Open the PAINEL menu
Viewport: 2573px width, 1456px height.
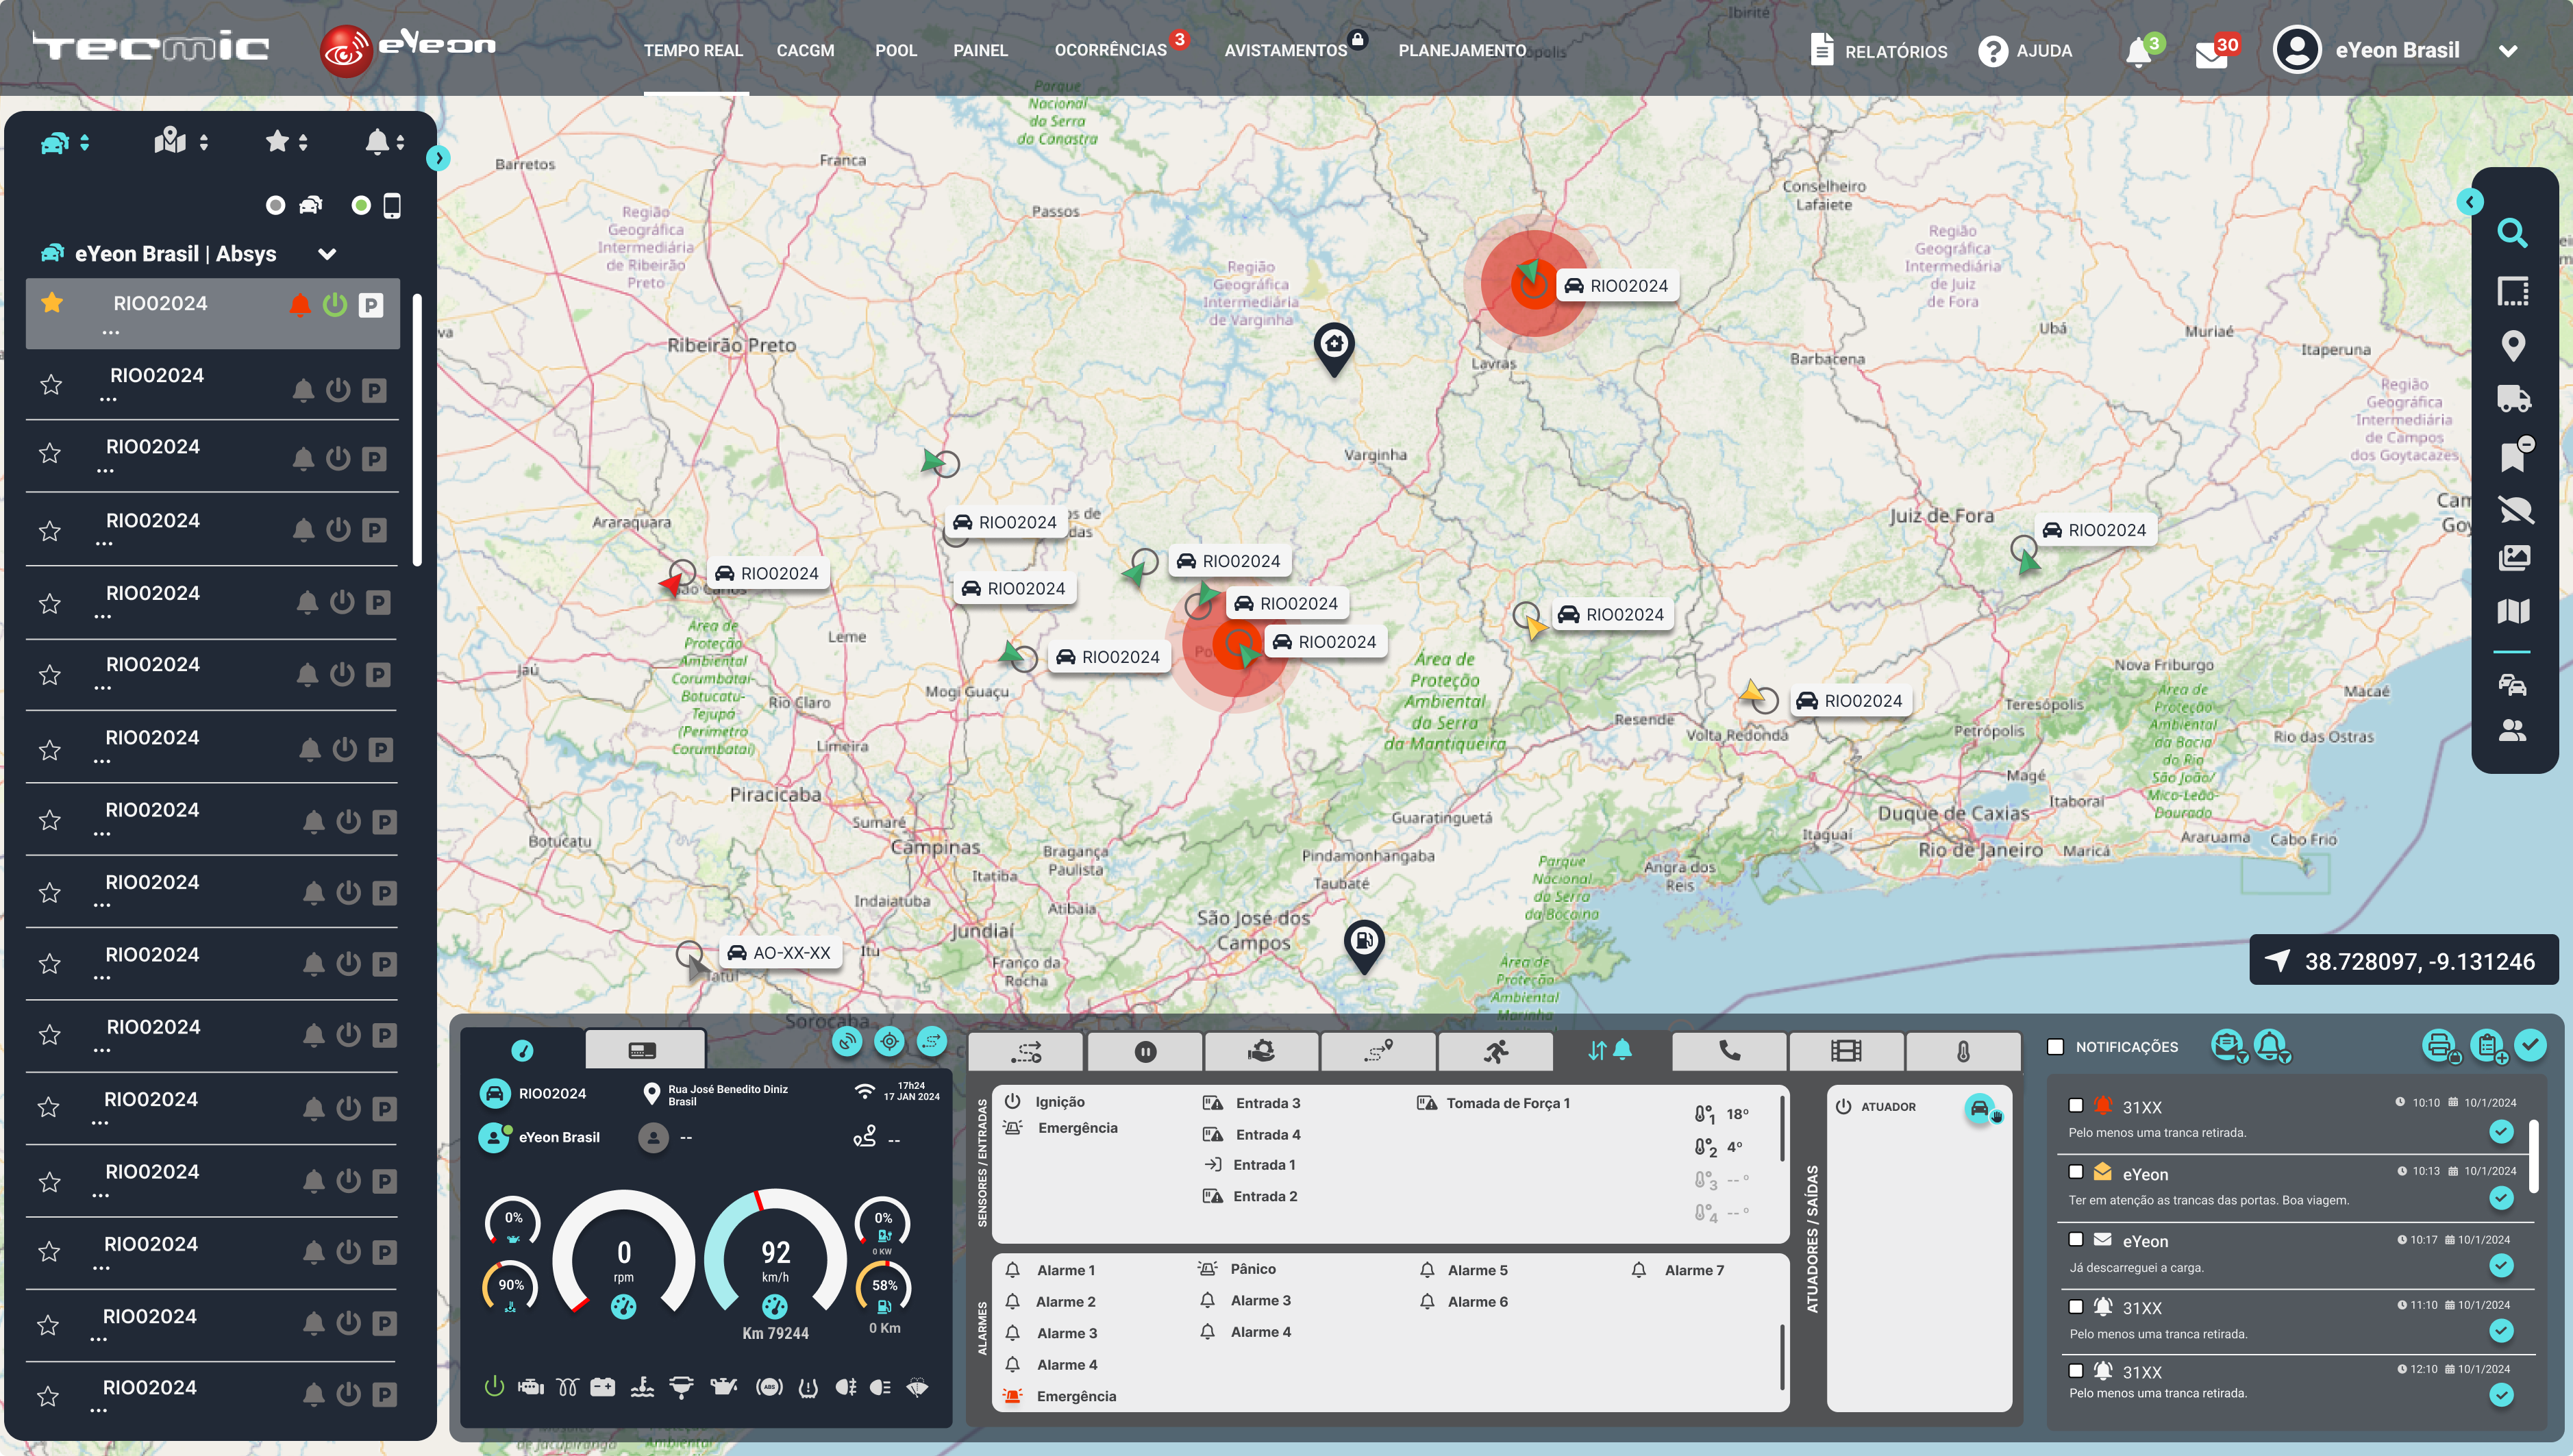(980, 50)
